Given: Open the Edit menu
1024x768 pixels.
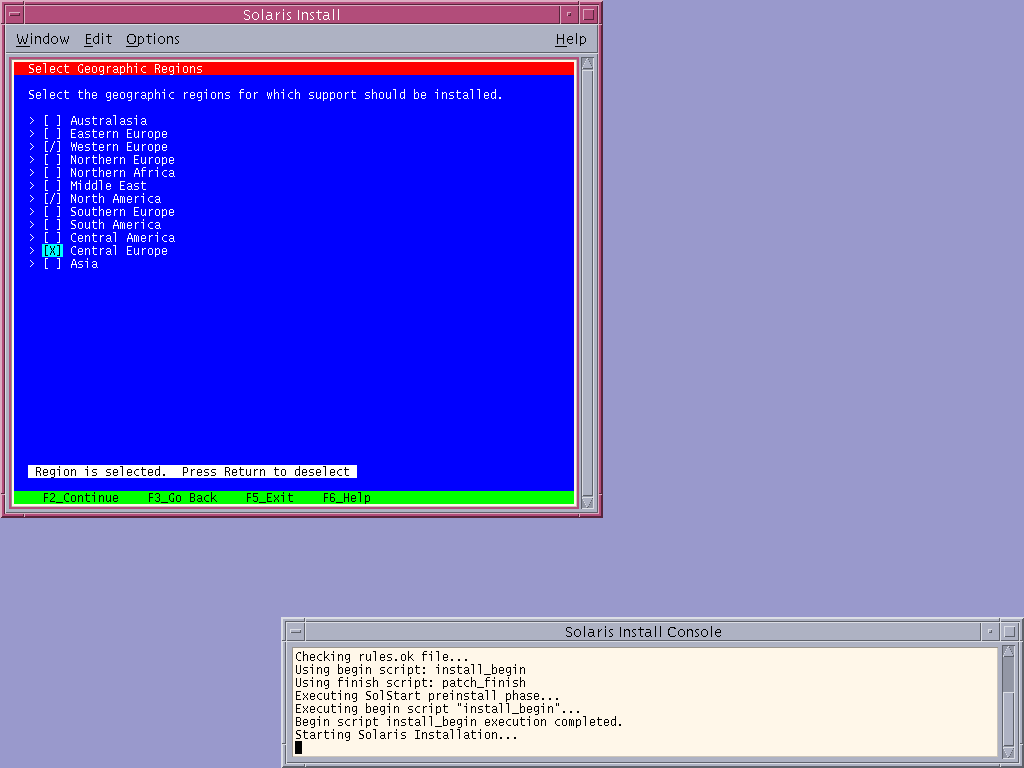Looking at the screenshot, I should 98,39.
